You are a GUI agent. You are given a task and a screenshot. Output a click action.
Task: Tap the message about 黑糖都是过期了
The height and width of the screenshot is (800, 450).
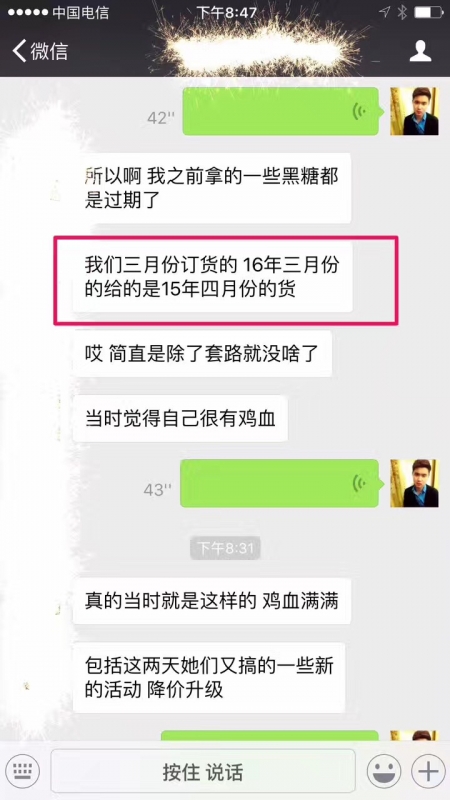[212, 188]
